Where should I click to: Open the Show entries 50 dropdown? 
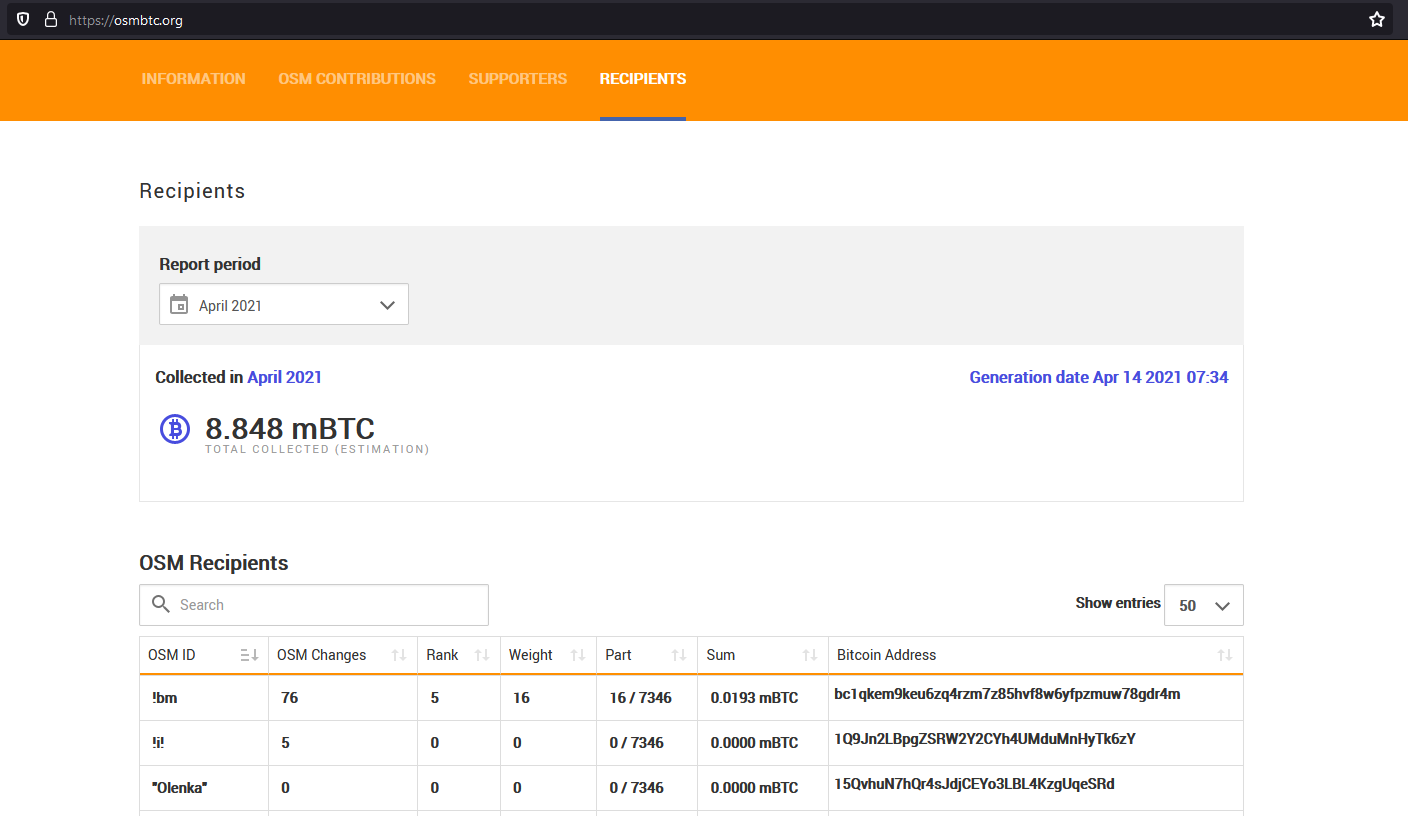[1204, 605]
